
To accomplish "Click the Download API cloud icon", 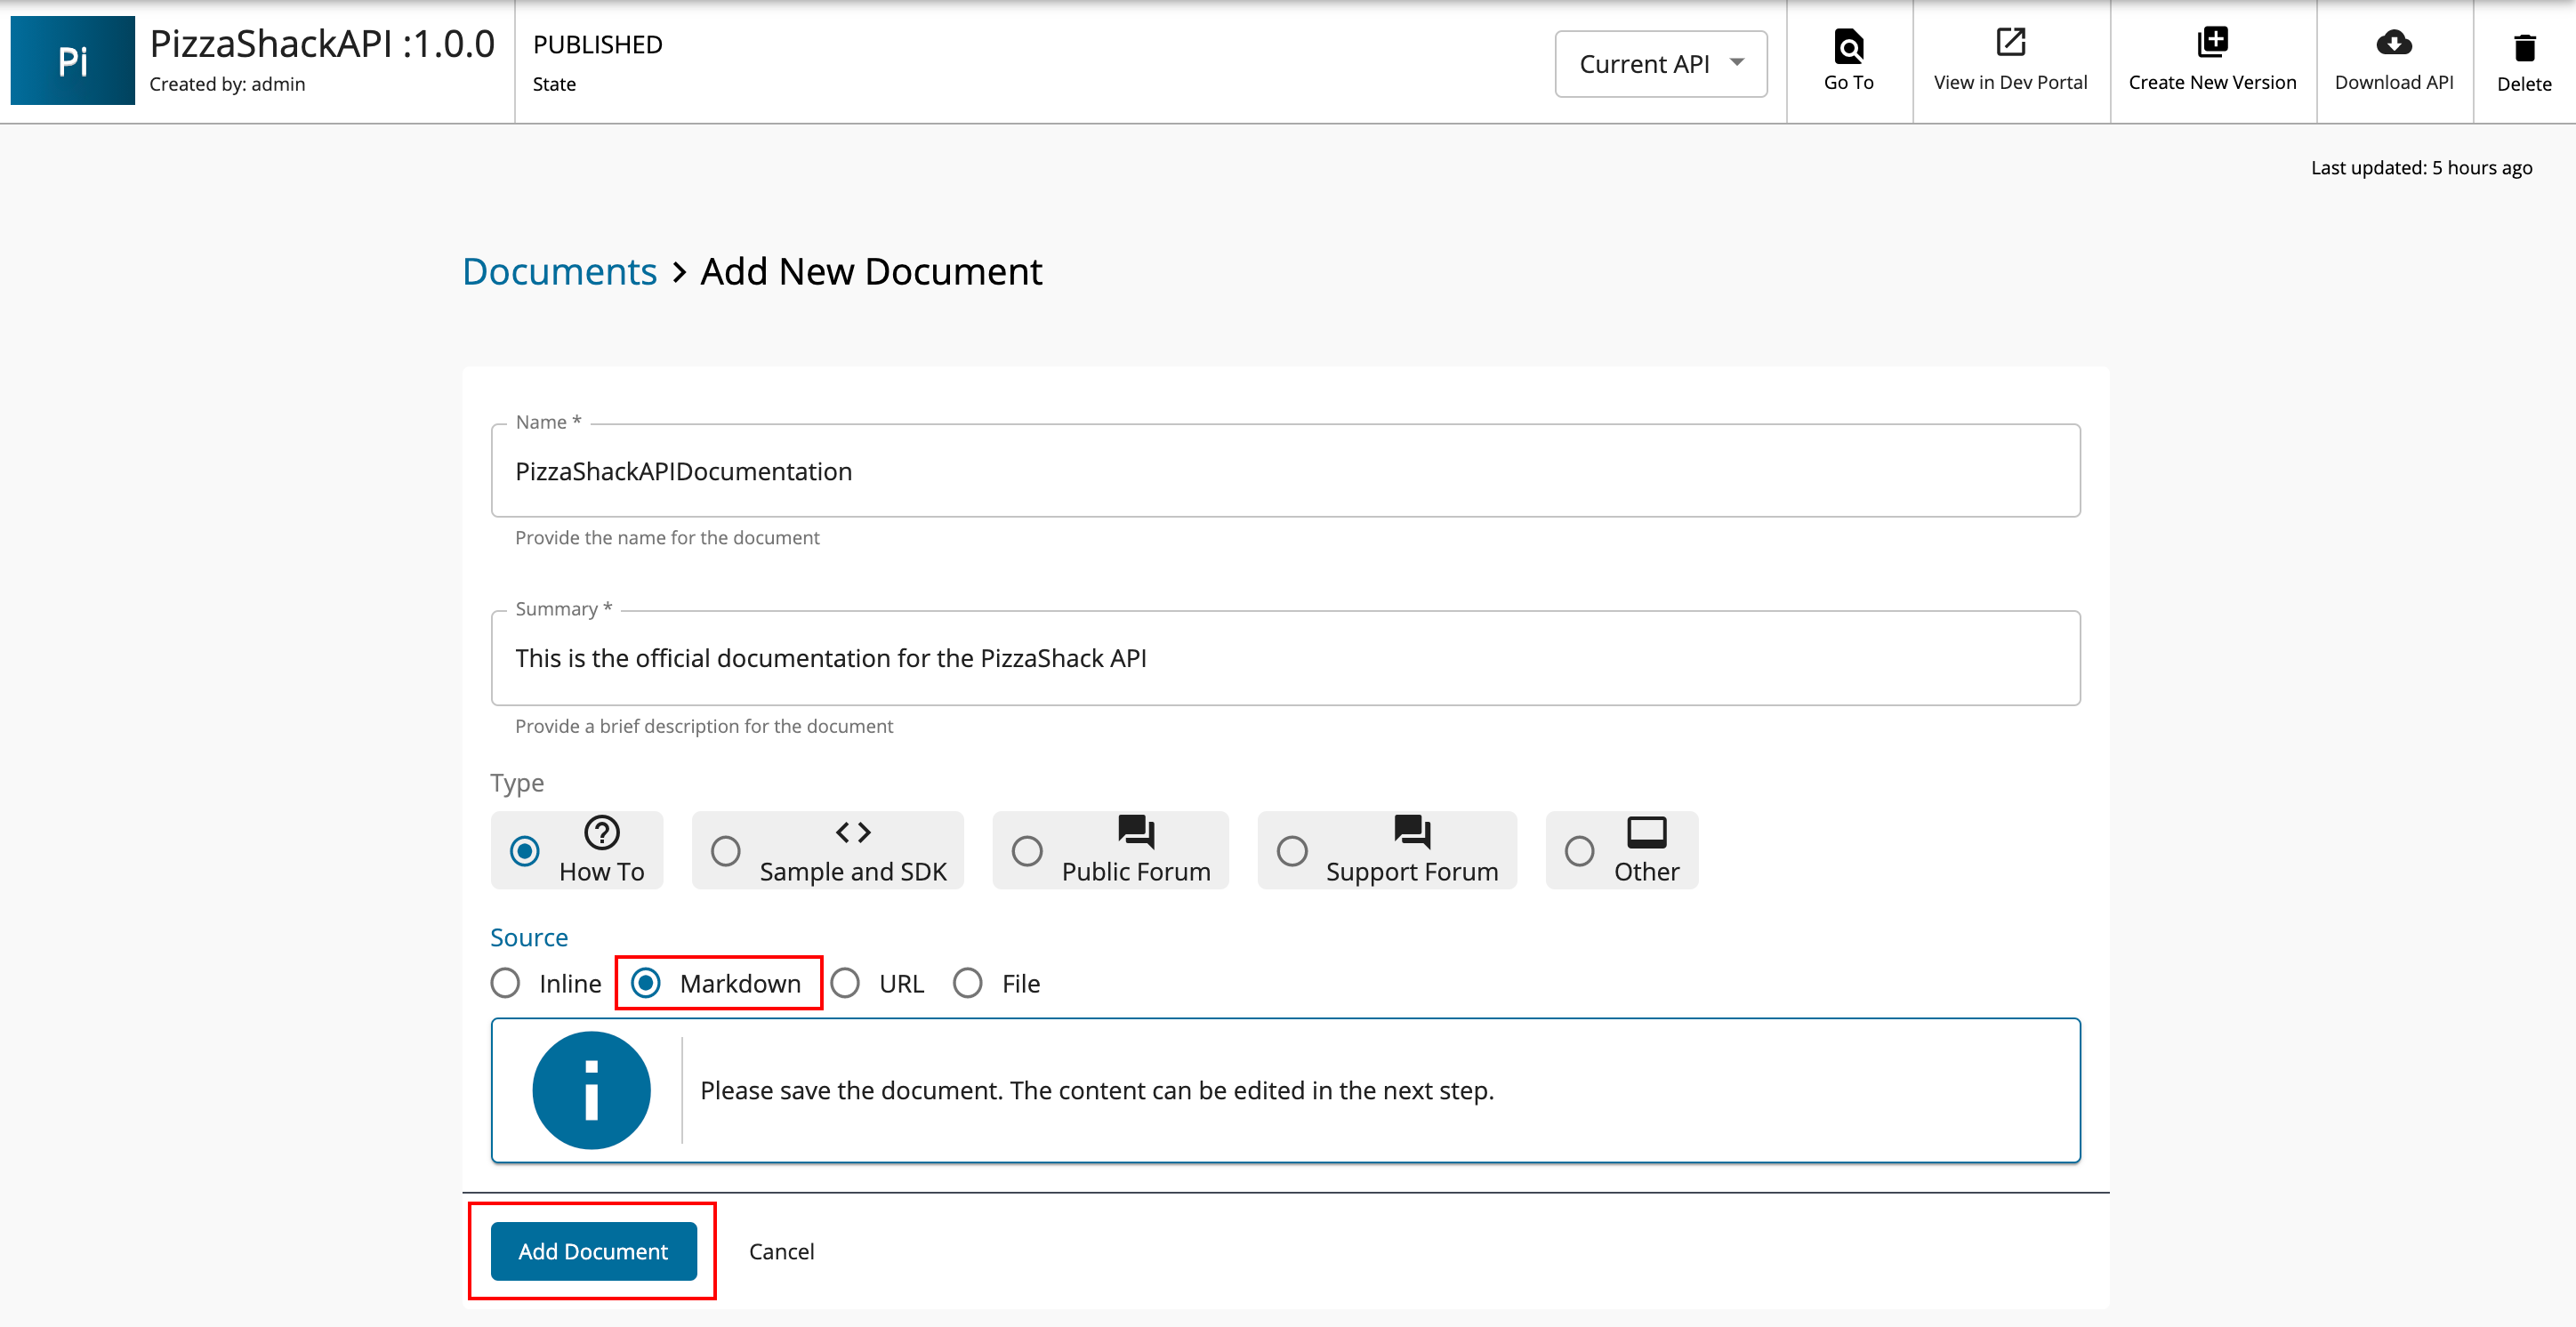I will [x=2393, y=43].
